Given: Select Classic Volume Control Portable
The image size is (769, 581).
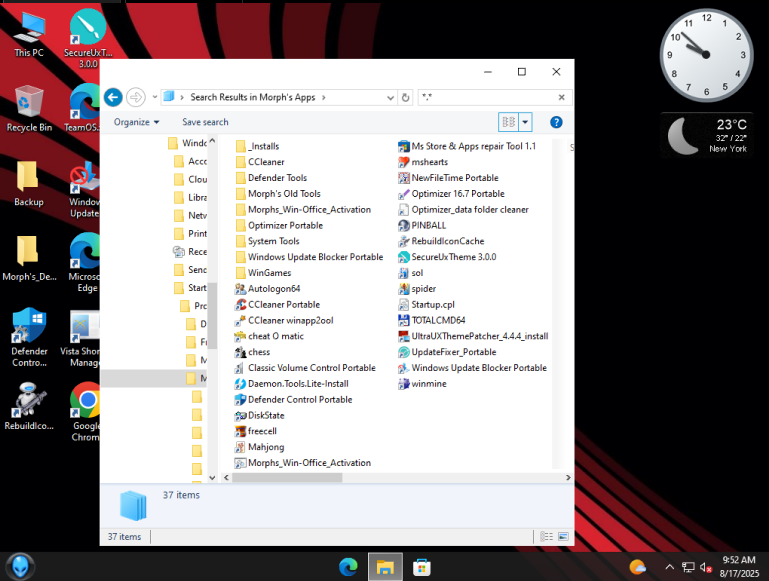Looking at the screenshot, I should click(x=305, y=368).
